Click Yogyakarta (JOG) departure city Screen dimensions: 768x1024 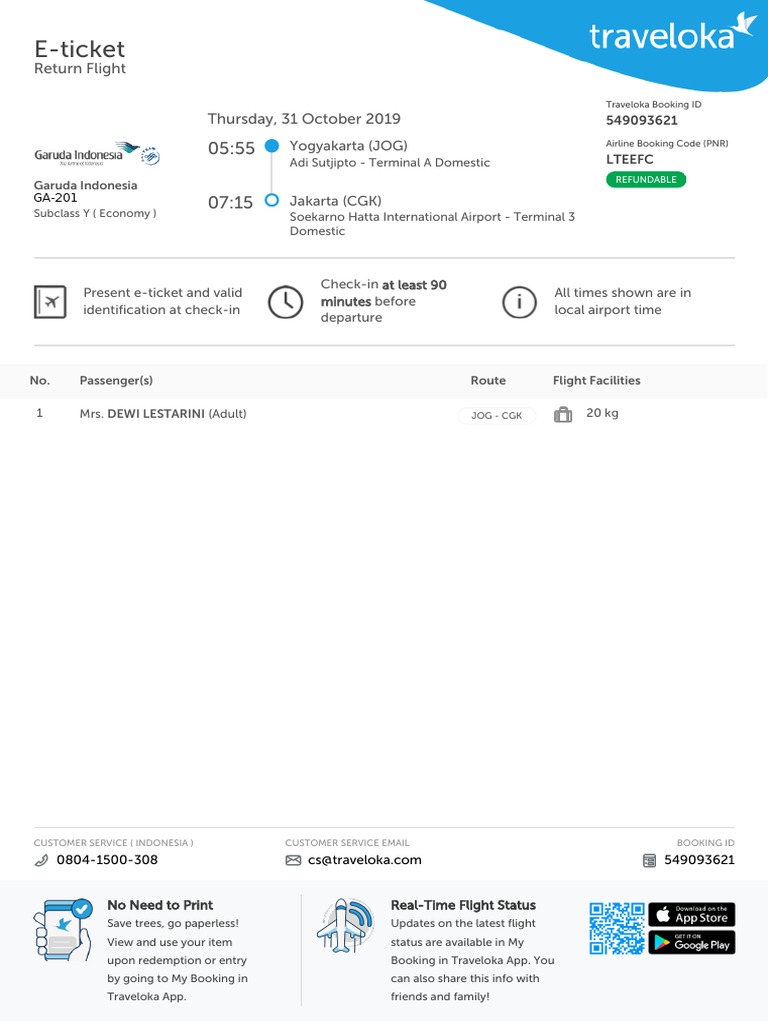(348, 146)
